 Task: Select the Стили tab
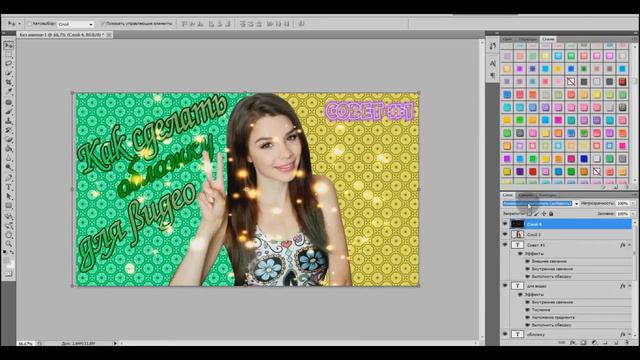548,39
